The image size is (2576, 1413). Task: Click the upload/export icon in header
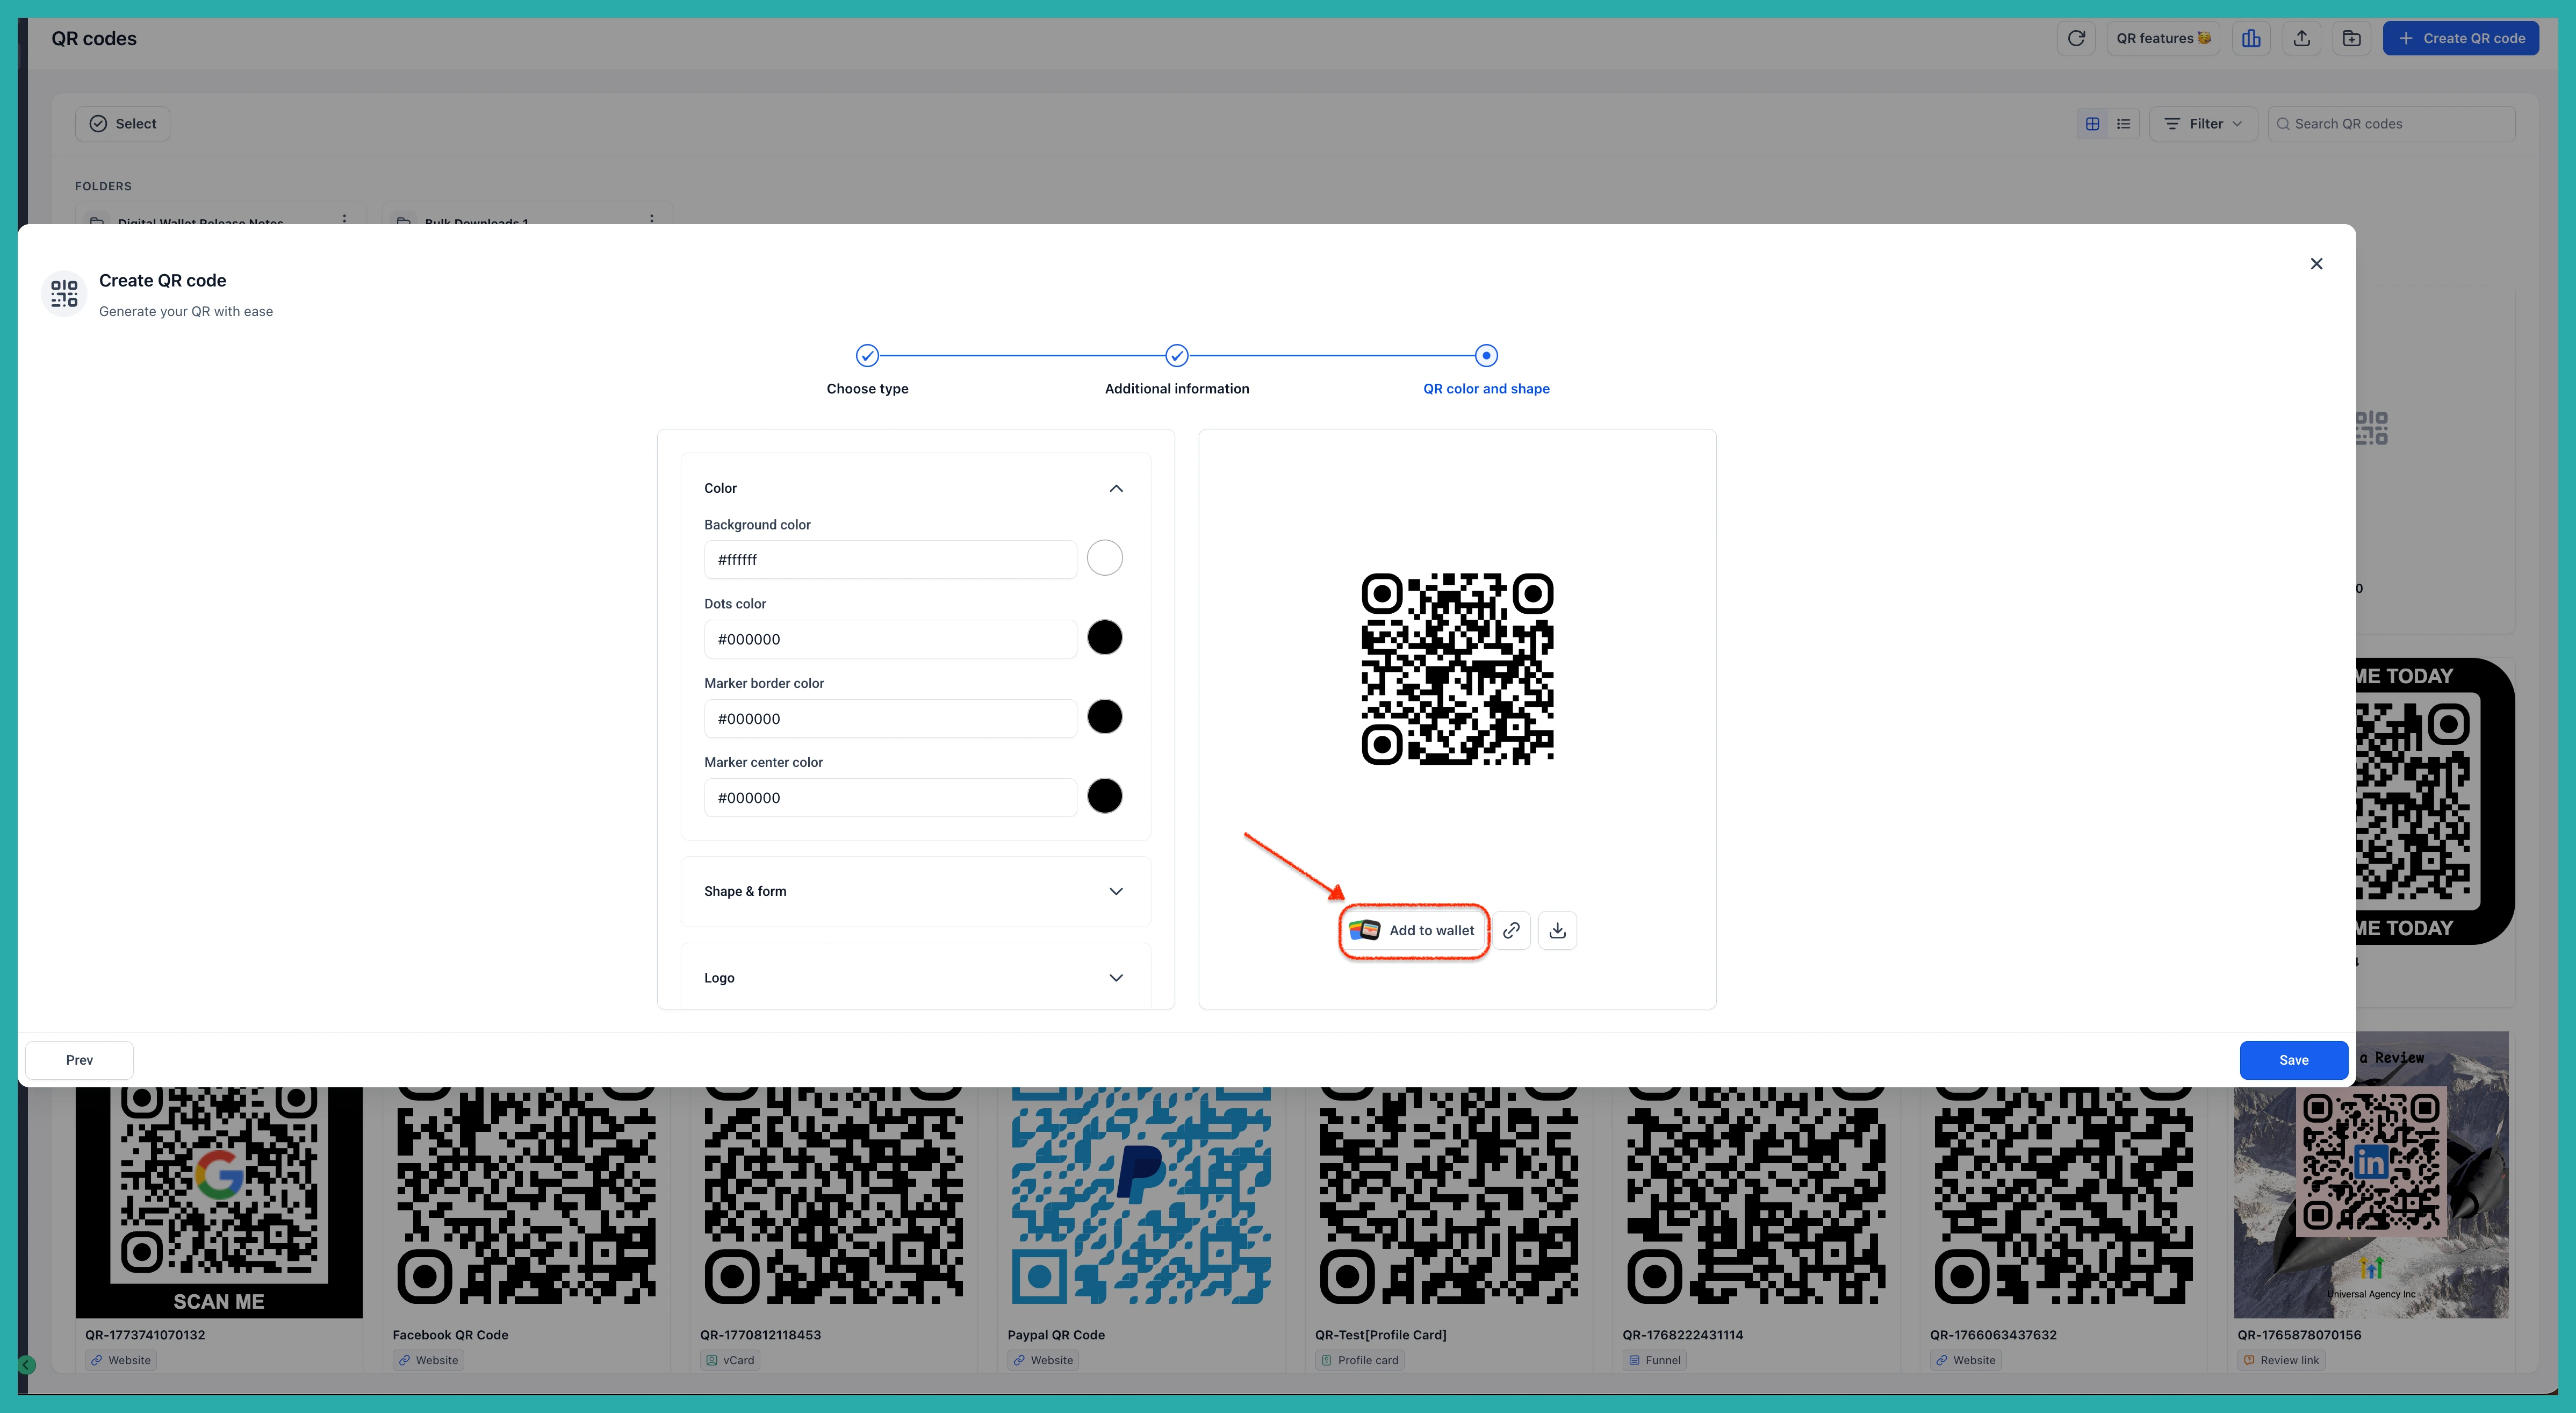point(2302,38)
